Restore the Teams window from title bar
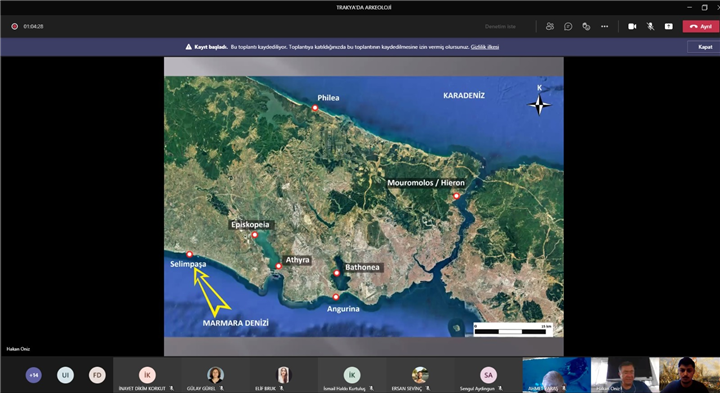 (704, 7)
